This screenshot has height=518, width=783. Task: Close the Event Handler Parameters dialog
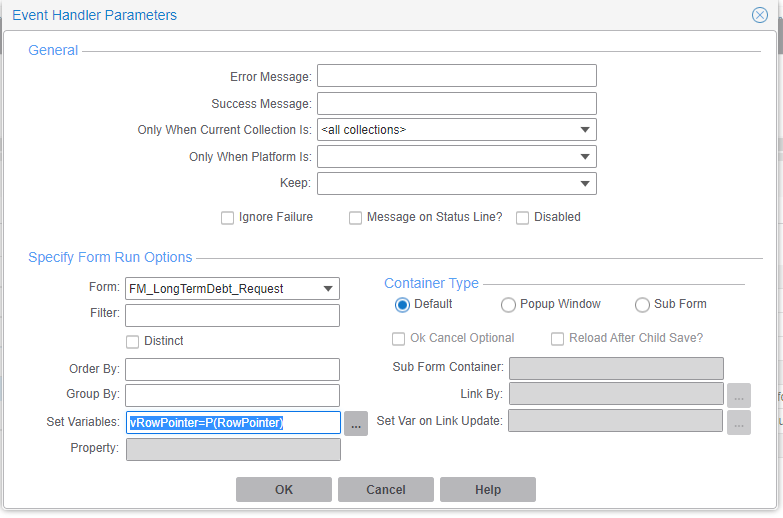[x=760, y=15]
